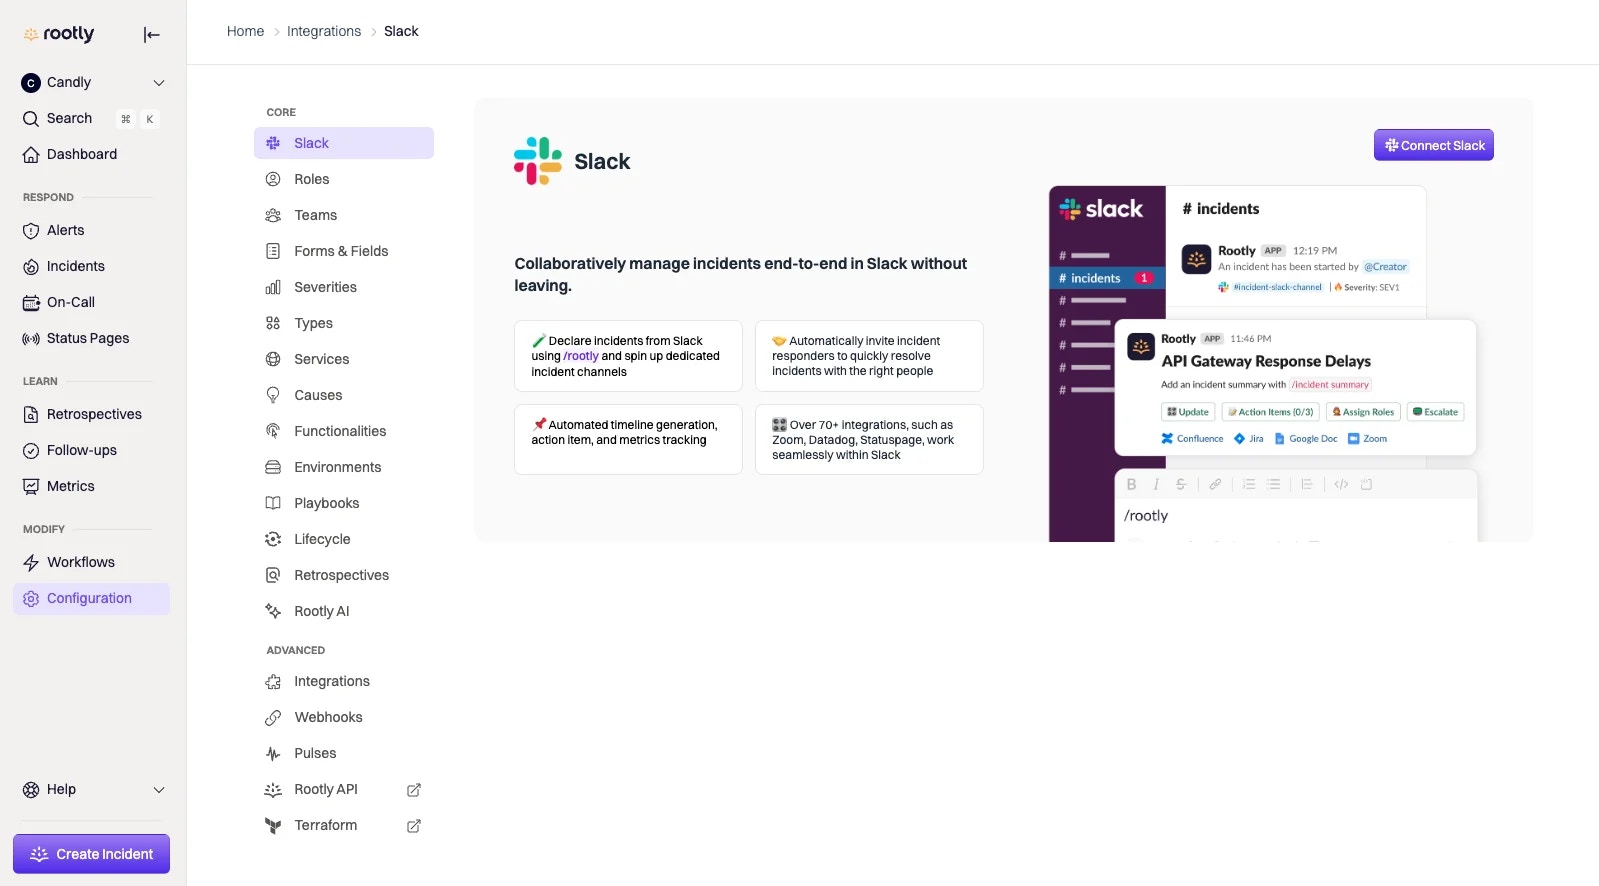Click the Declare incidents from Slack card
The image size is (1599, 886).
628,356
